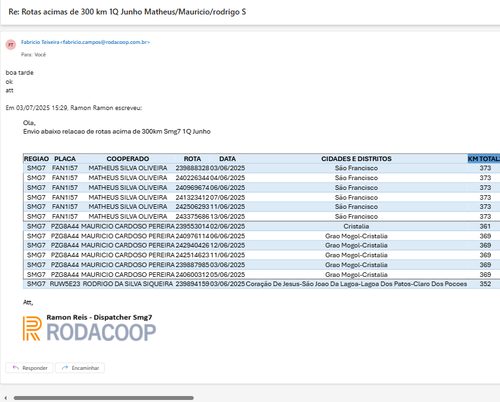Click route number 242940426

192,245
